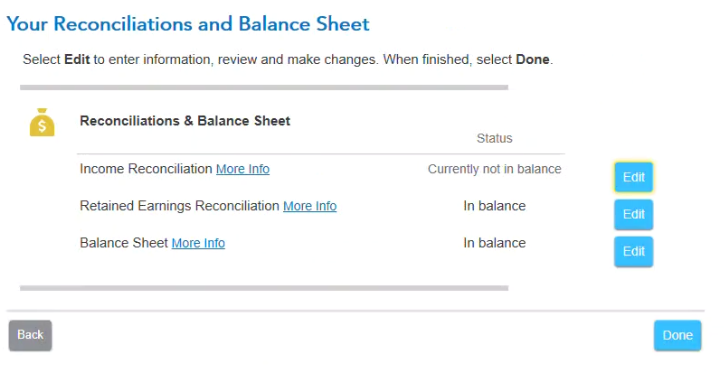725x378 pixels.
Task: Click the 'Your Reconciliations and Balance Sheet' title
Action: [x=188, y=24]
